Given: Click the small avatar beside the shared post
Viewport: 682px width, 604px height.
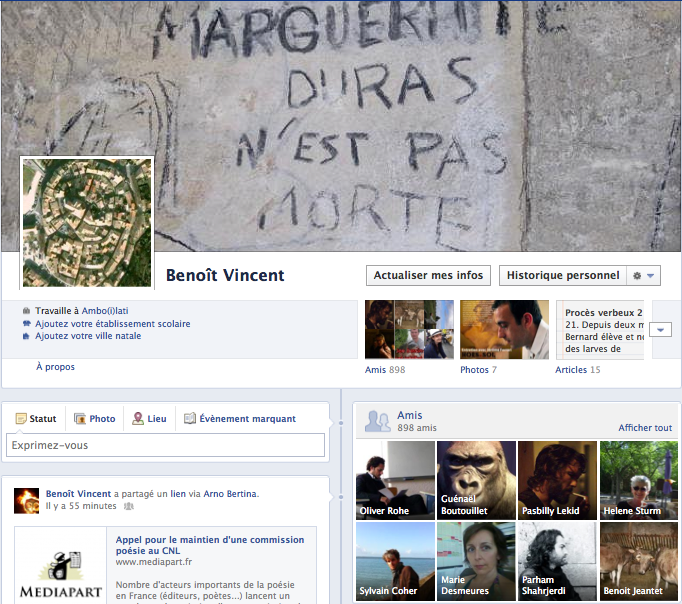Looking at the screenshot, I should [27, 499].
